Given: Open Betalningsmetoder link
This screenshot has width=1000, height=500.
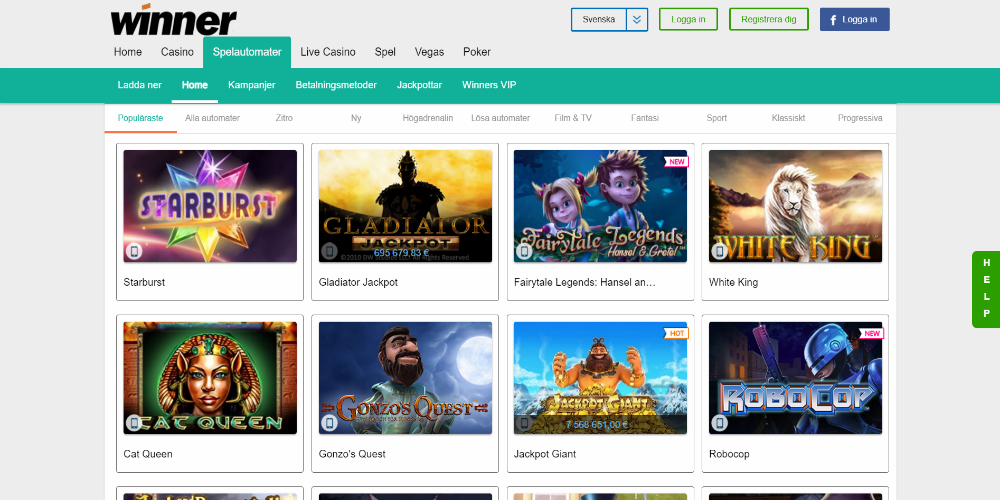Looking at the screenshot, I should click(336, 85).
